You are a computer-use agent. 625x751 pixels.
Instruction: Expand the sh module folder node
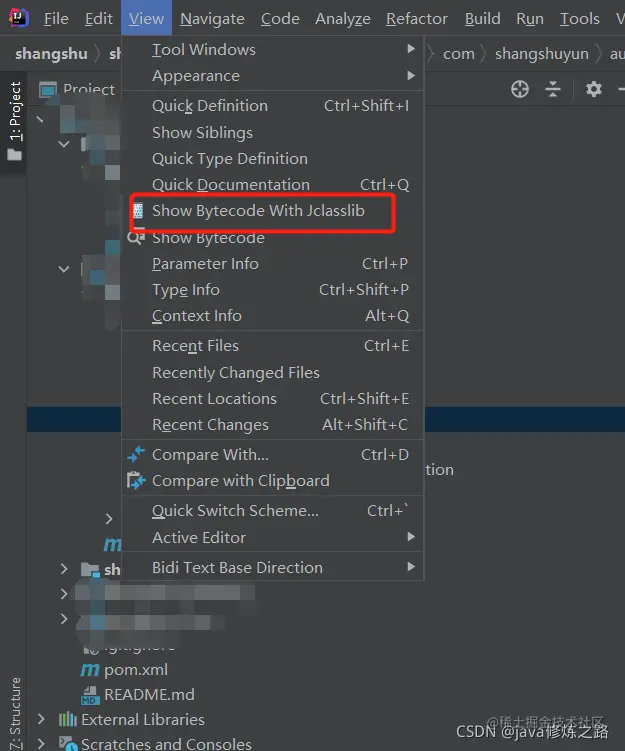pyautogui.click(x=64, y=569)
